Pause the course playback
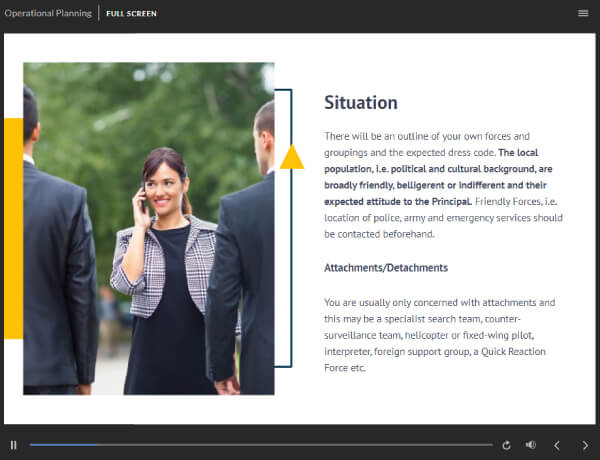The height and width of the screenshot is (460, 600). 13,445
